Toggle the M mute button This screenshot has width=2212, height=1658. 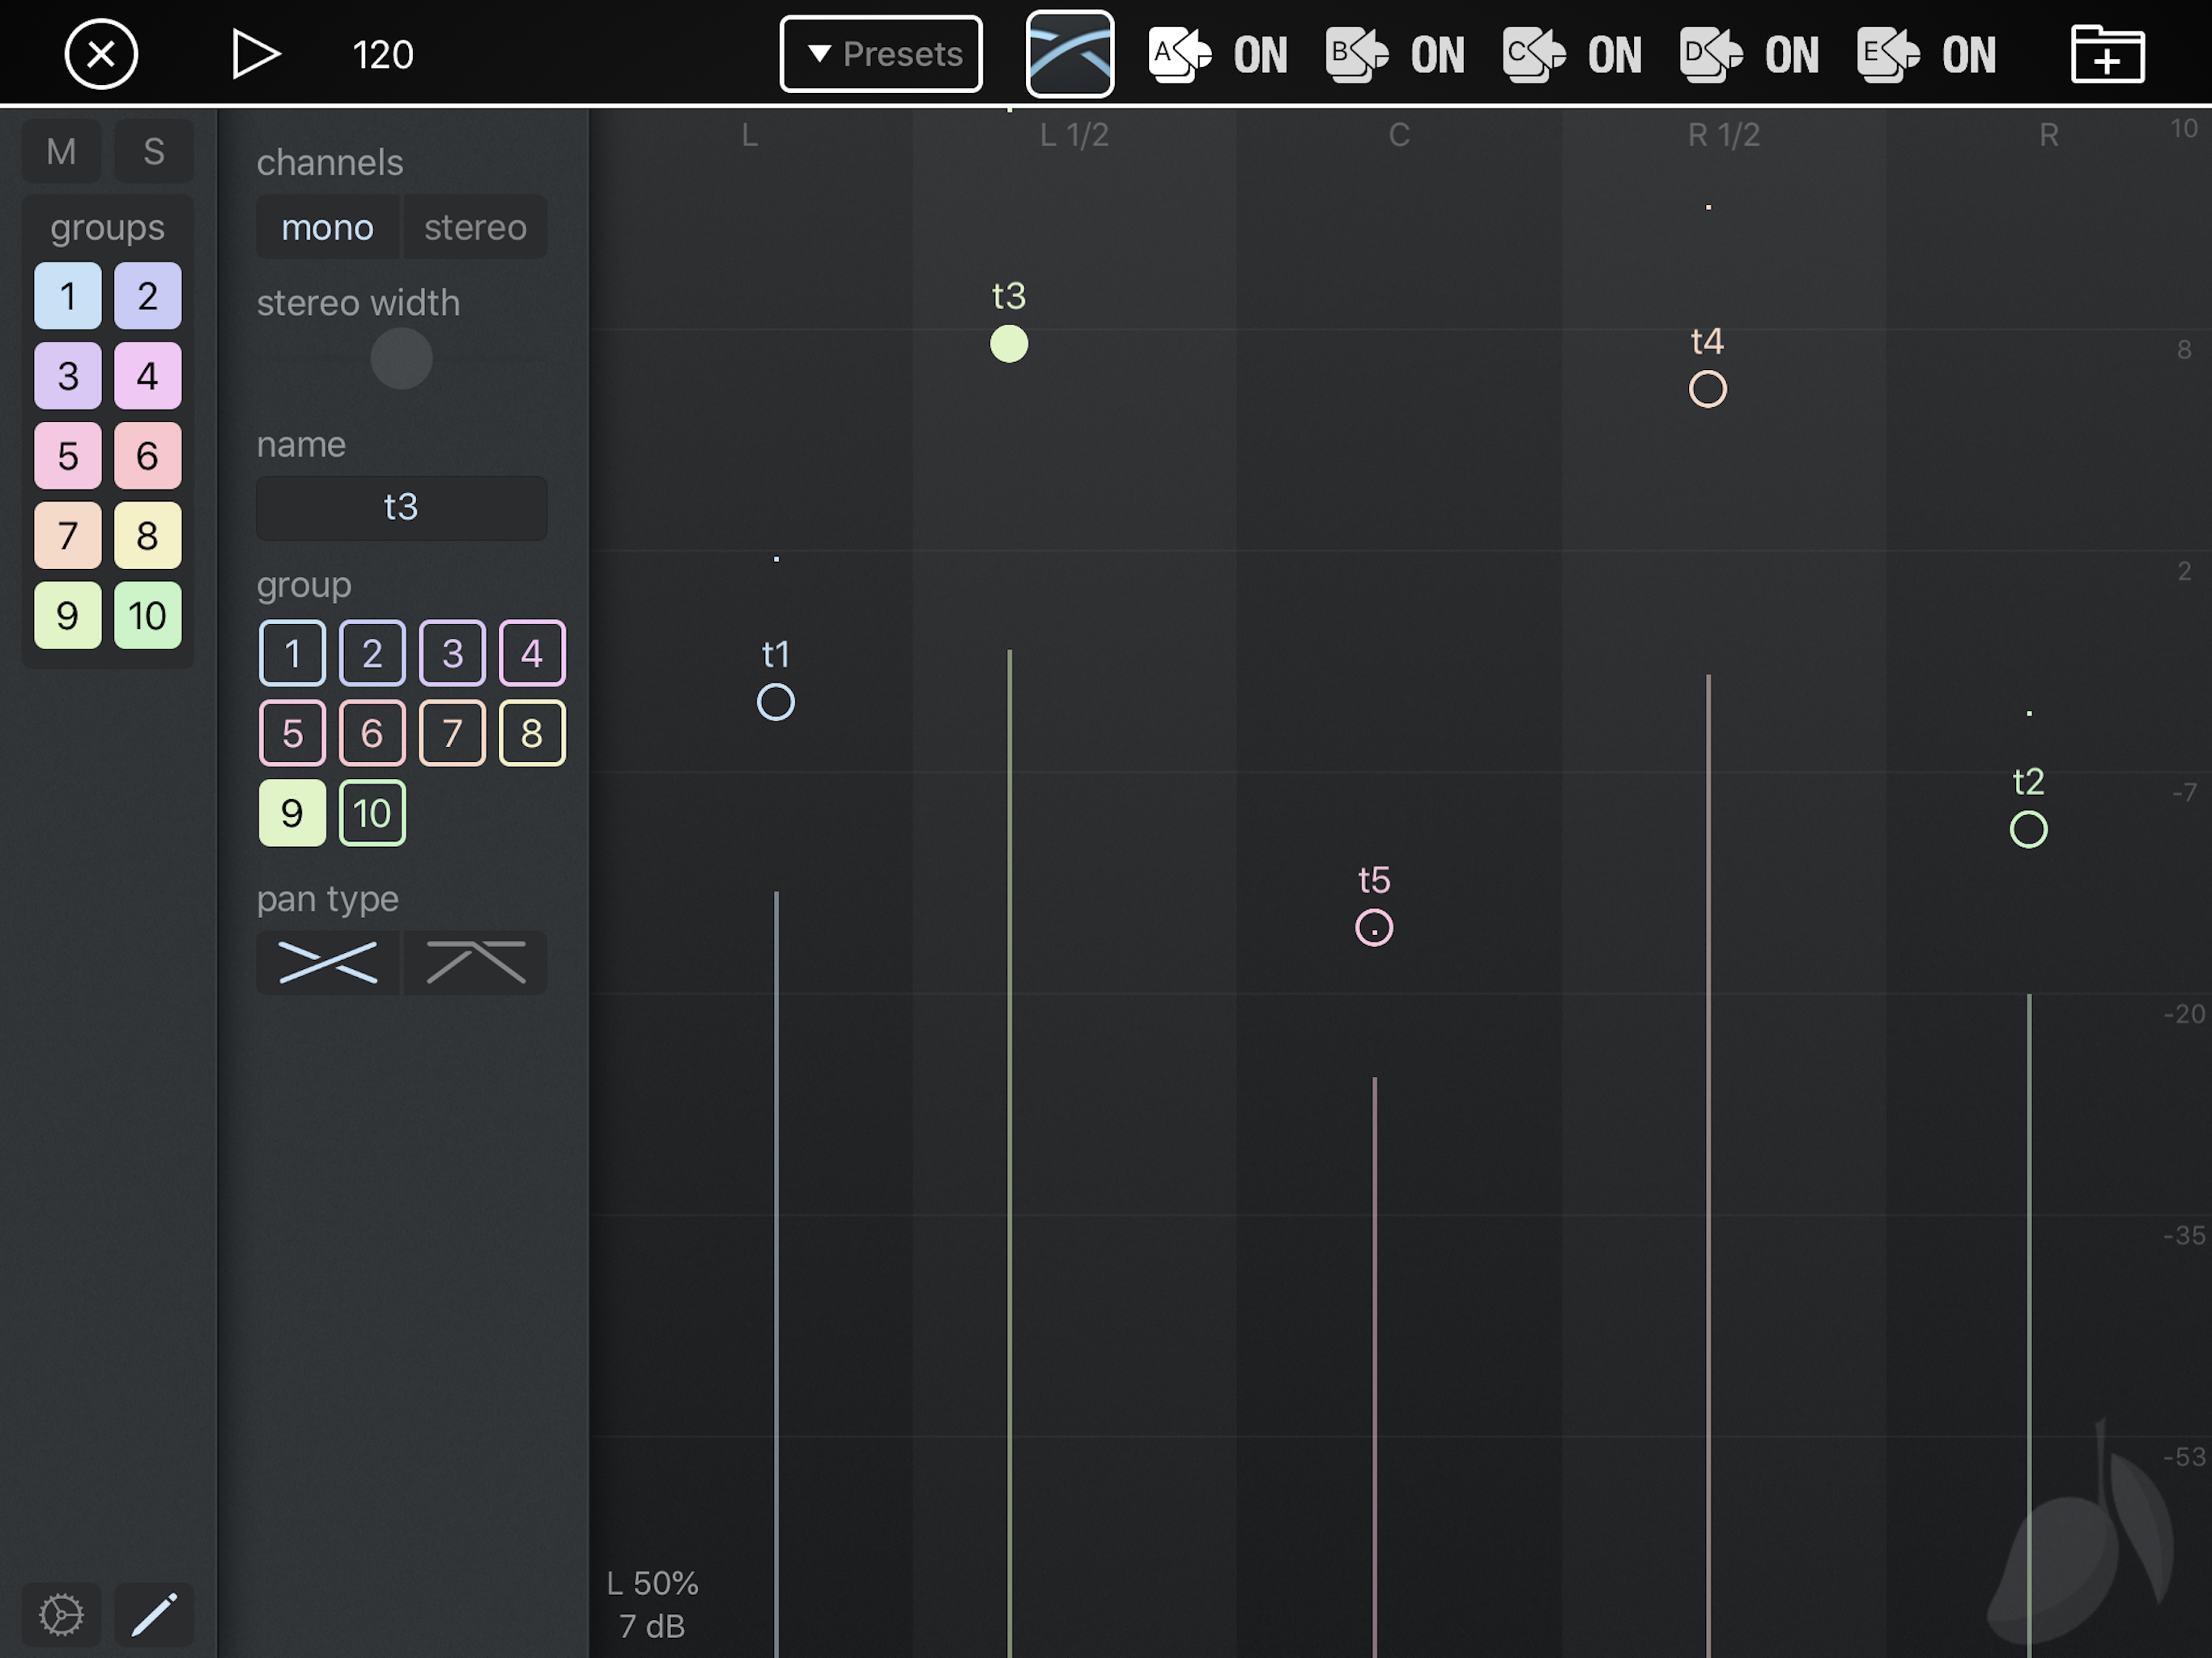[61, 152]
